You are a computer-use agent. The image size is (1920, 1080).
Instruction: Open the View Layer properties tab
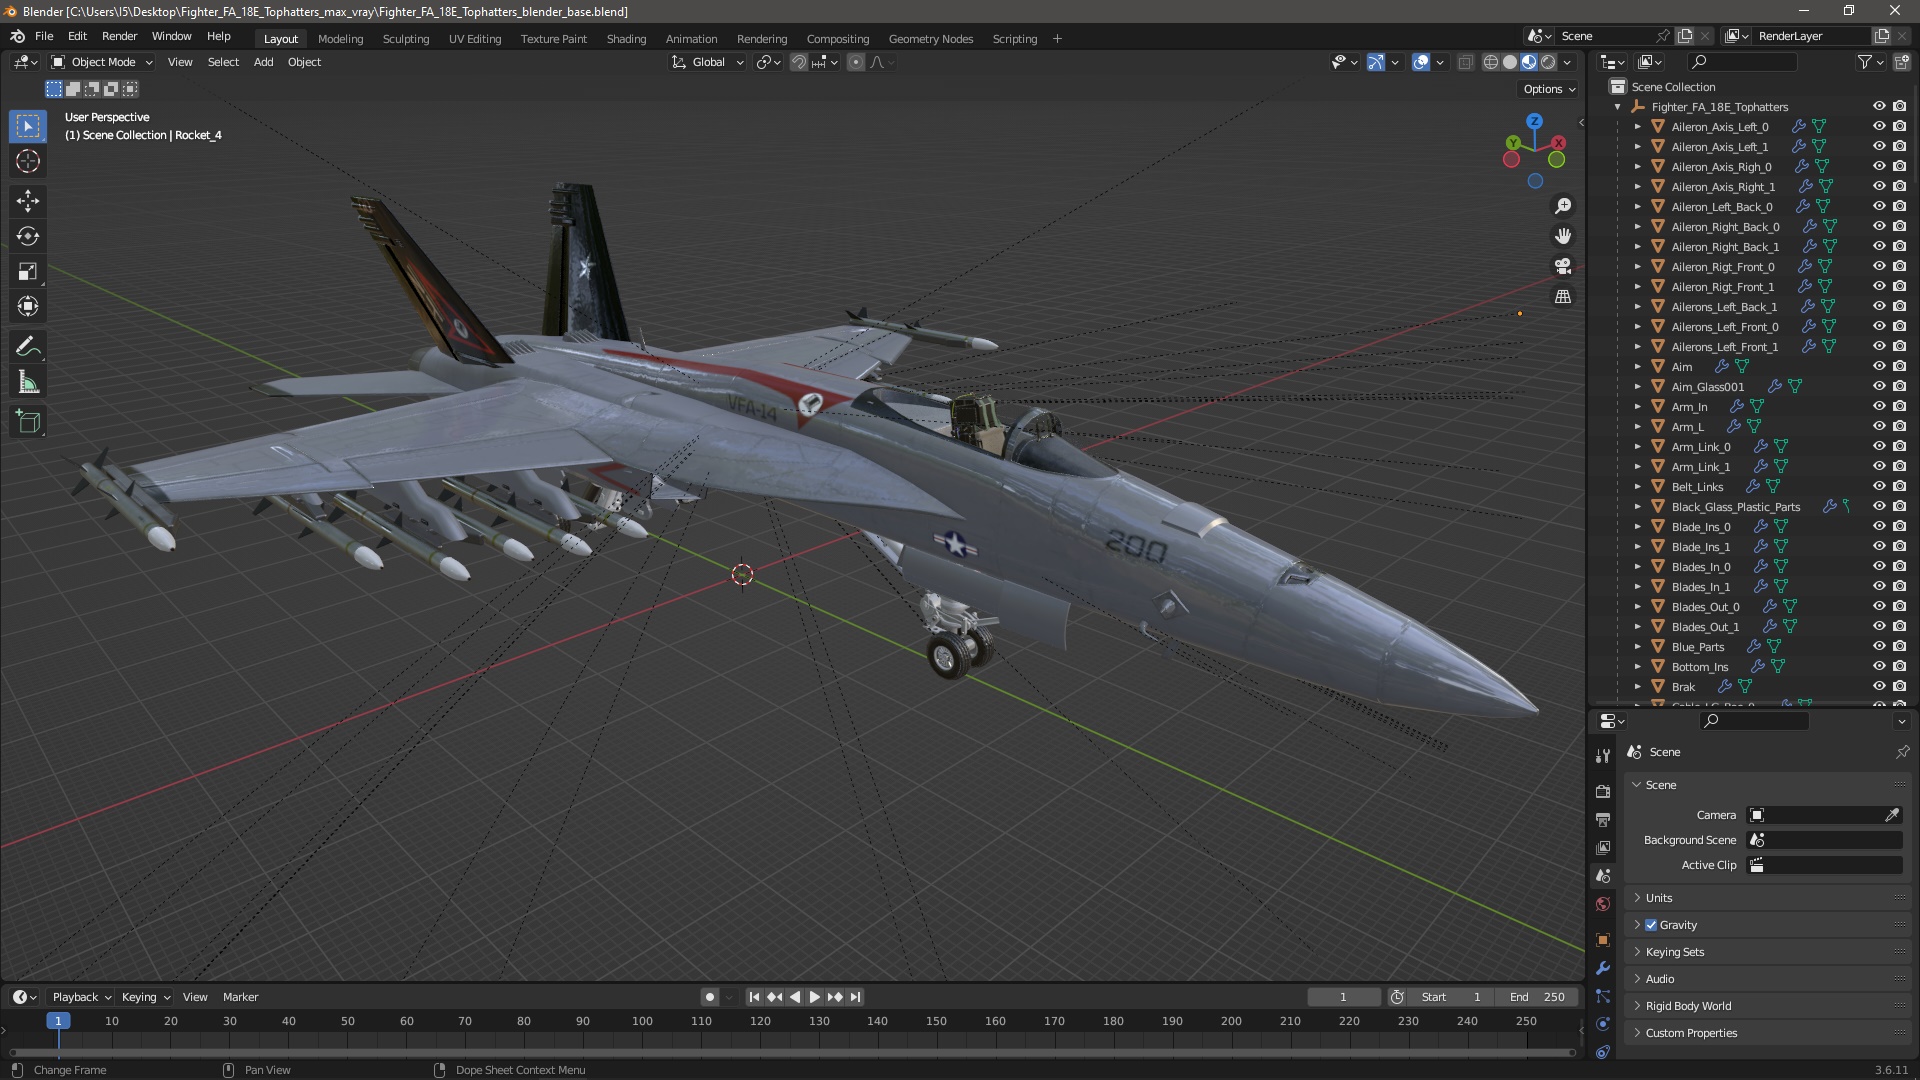click(x=1603, y=847)
